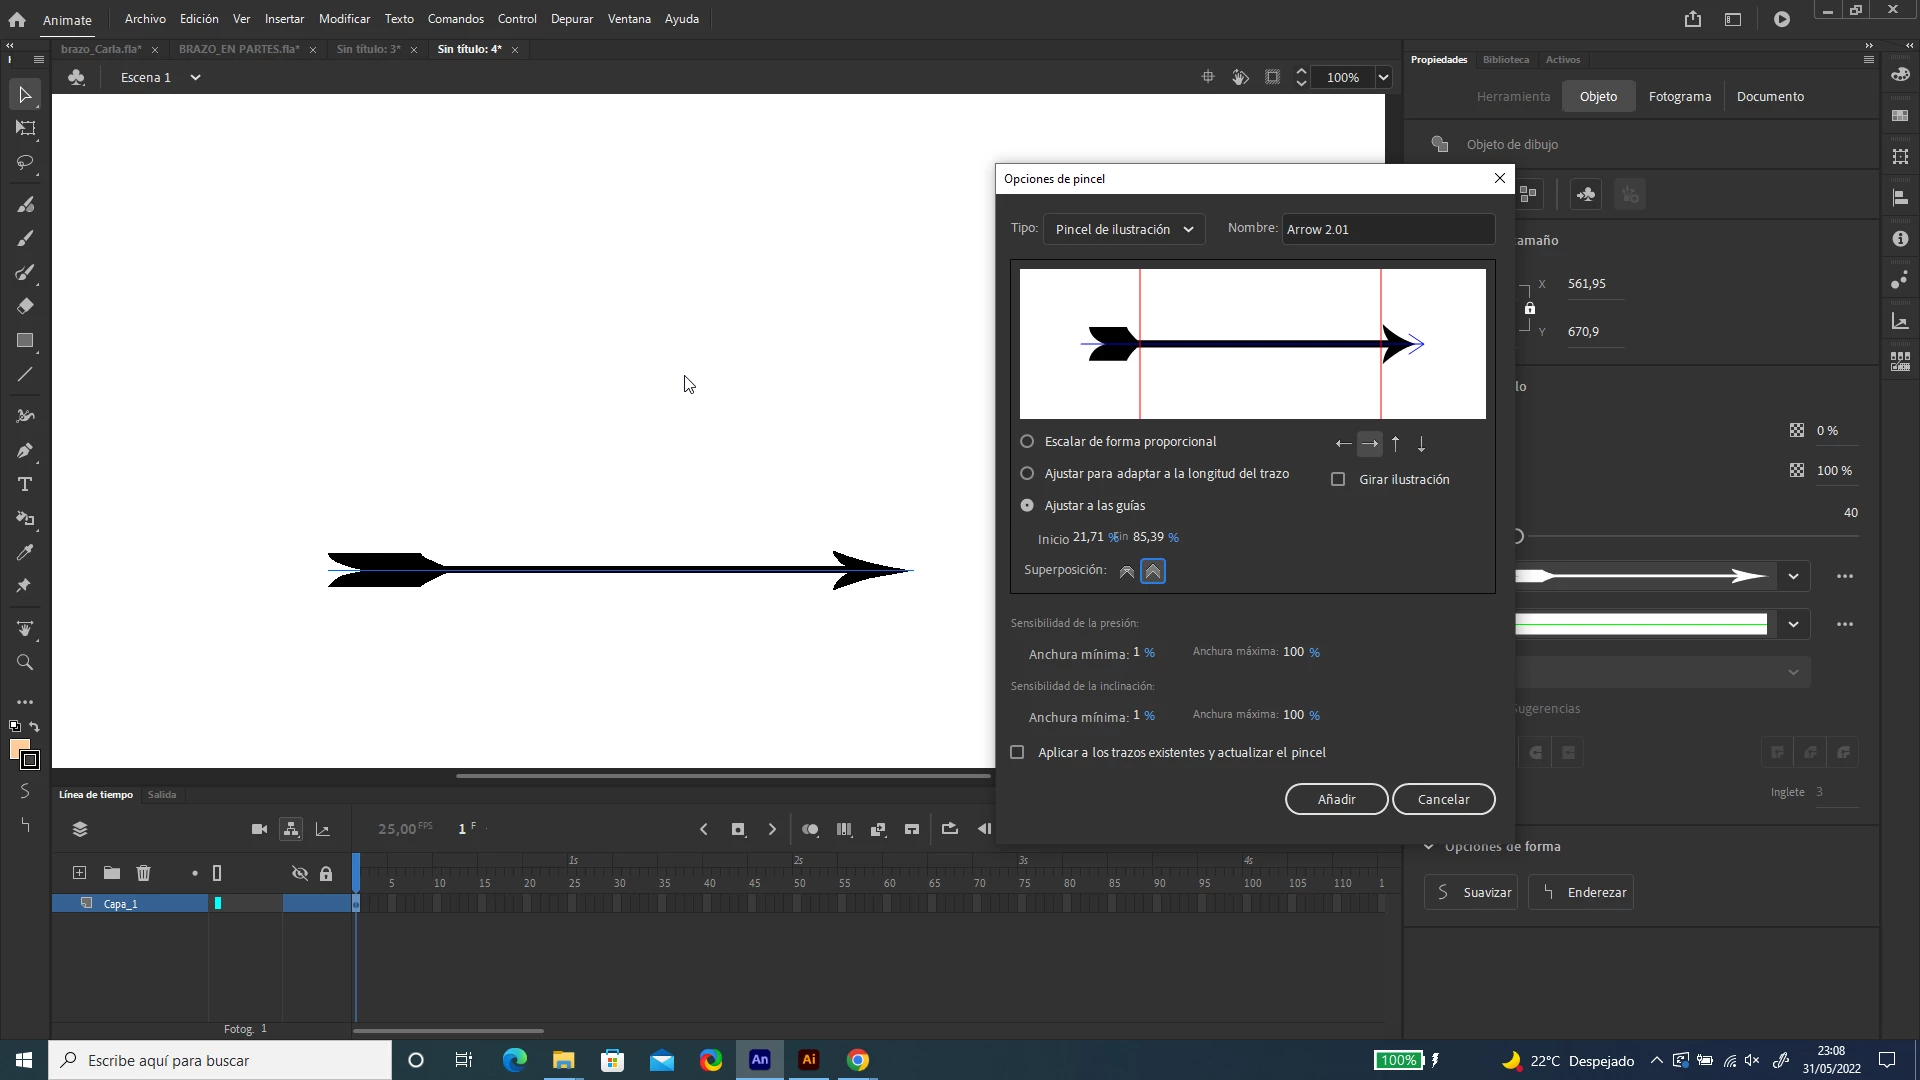
Task: Delete layer with trash icon
Action: (x=143, y=873)
